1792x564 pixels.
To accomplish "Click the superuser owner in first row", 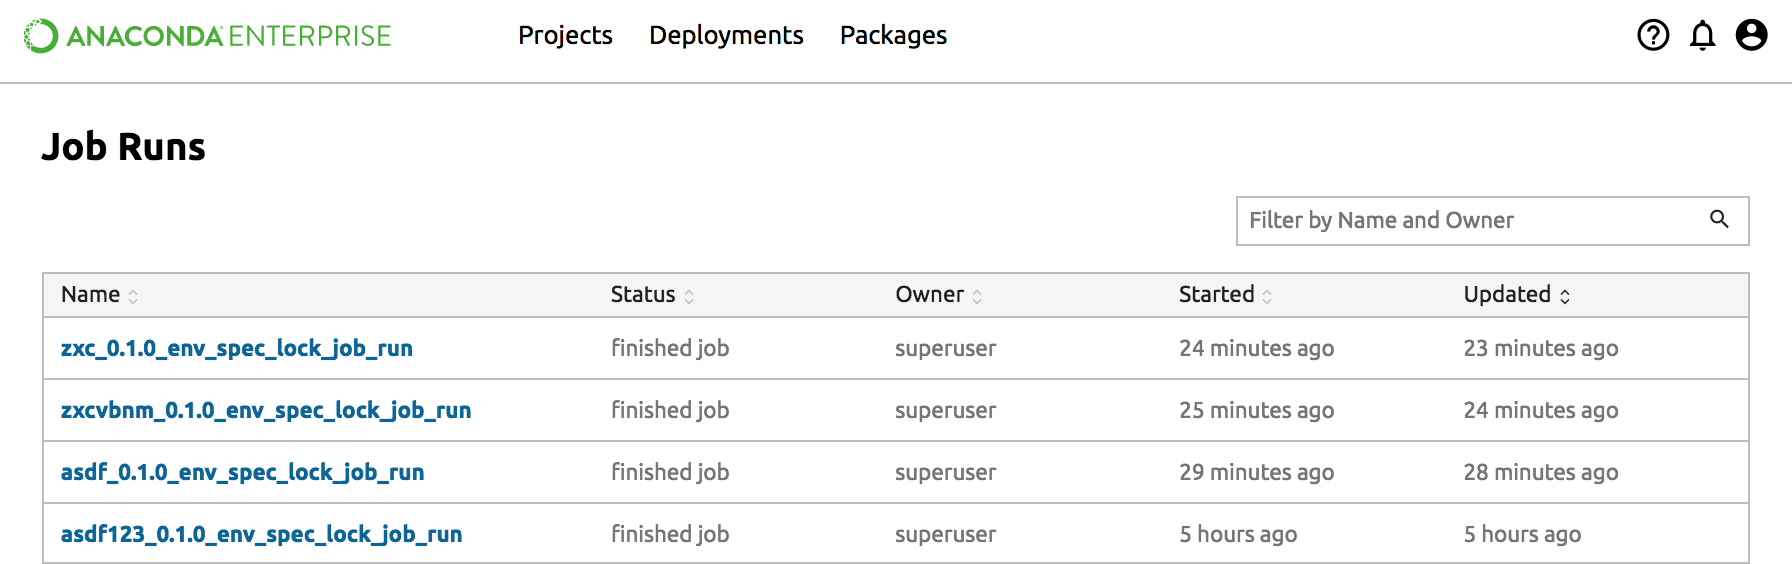I will pos(945,348).
